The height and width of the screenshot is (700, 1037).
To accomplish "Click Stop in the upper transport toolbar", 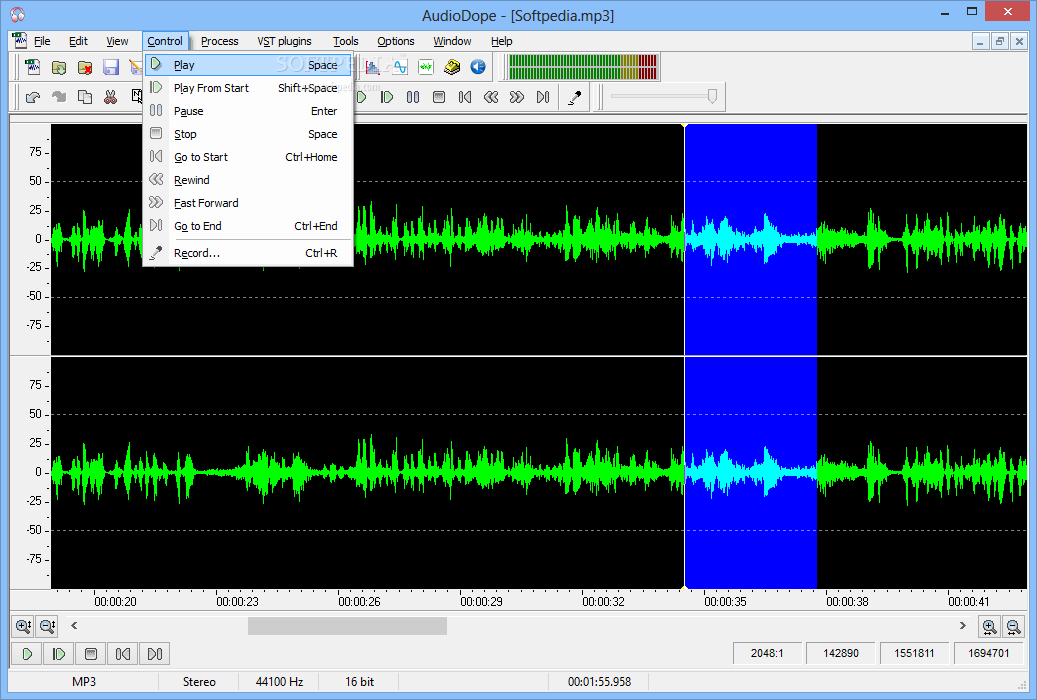I will (438, 97).
